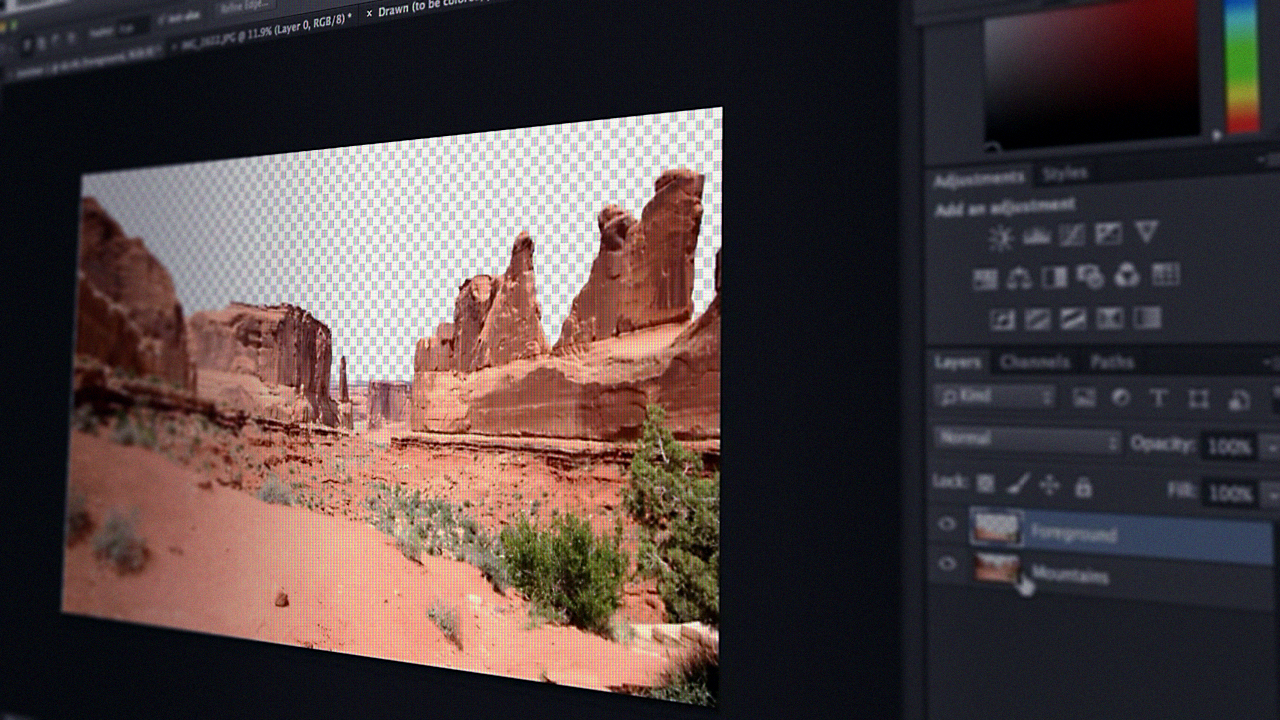Select the Mountains layer
1280x720 pixels.
click(x=1080, y=576)
